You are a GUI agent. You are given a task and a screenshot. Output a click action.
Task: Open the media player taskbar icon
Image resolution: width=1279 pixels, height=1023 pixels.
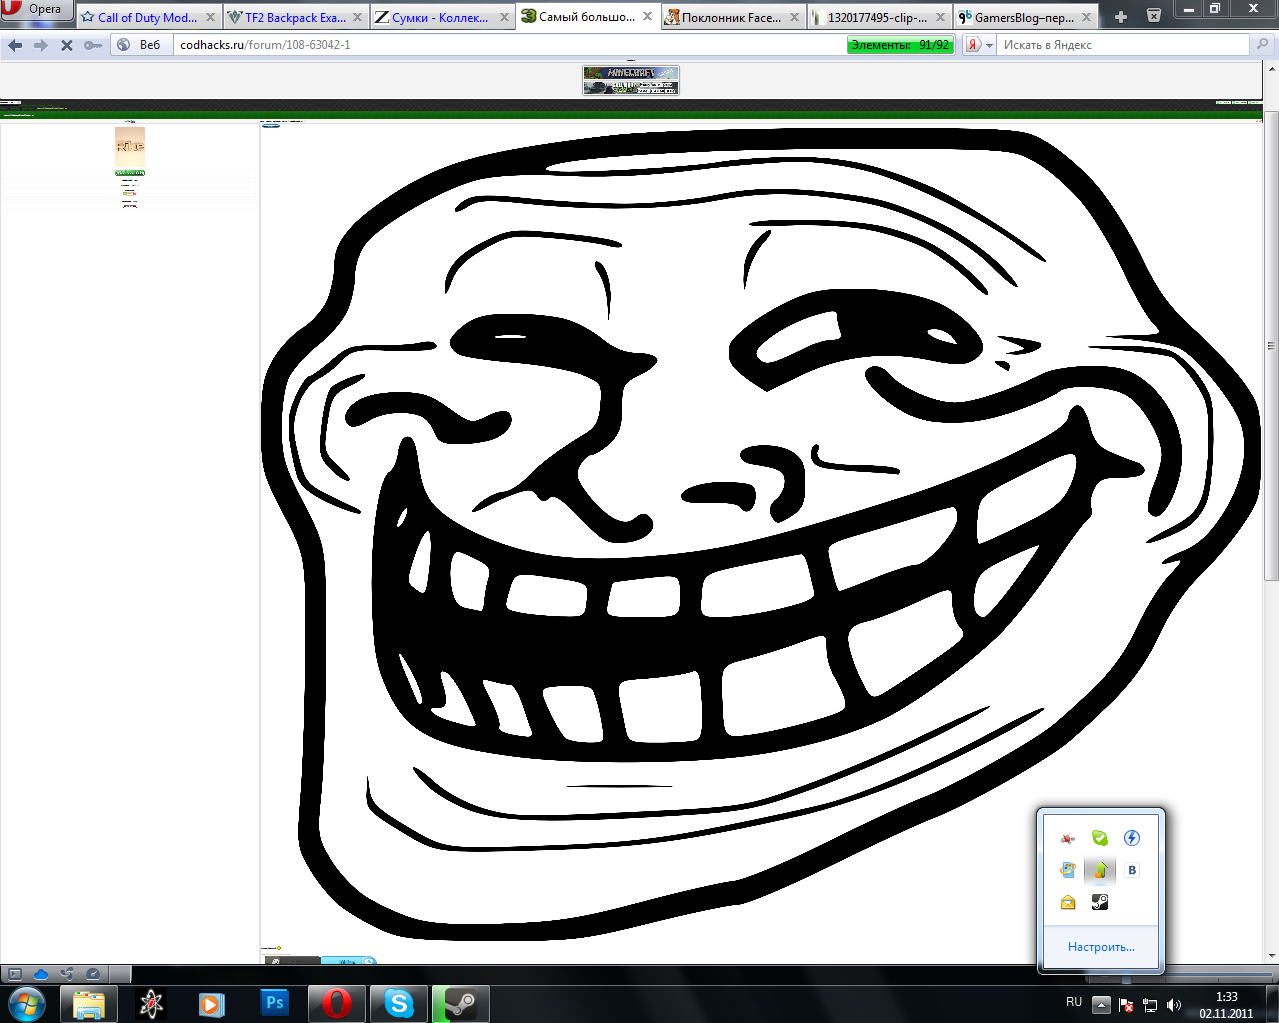click(212, 1004)
